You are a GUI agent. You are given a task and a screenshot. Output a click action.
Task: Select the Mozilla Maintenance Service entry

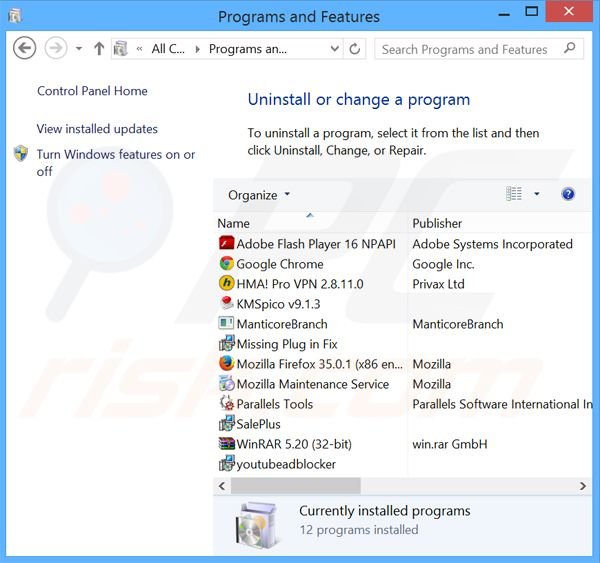coord(313,384)
